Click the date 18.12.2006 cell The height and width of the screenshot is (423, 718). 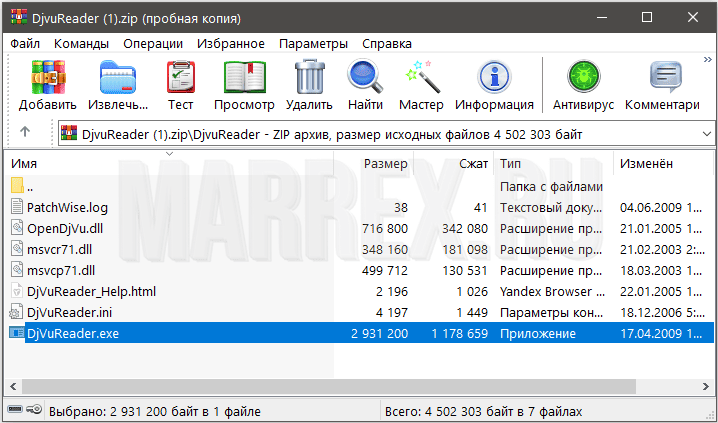[661, 313]
